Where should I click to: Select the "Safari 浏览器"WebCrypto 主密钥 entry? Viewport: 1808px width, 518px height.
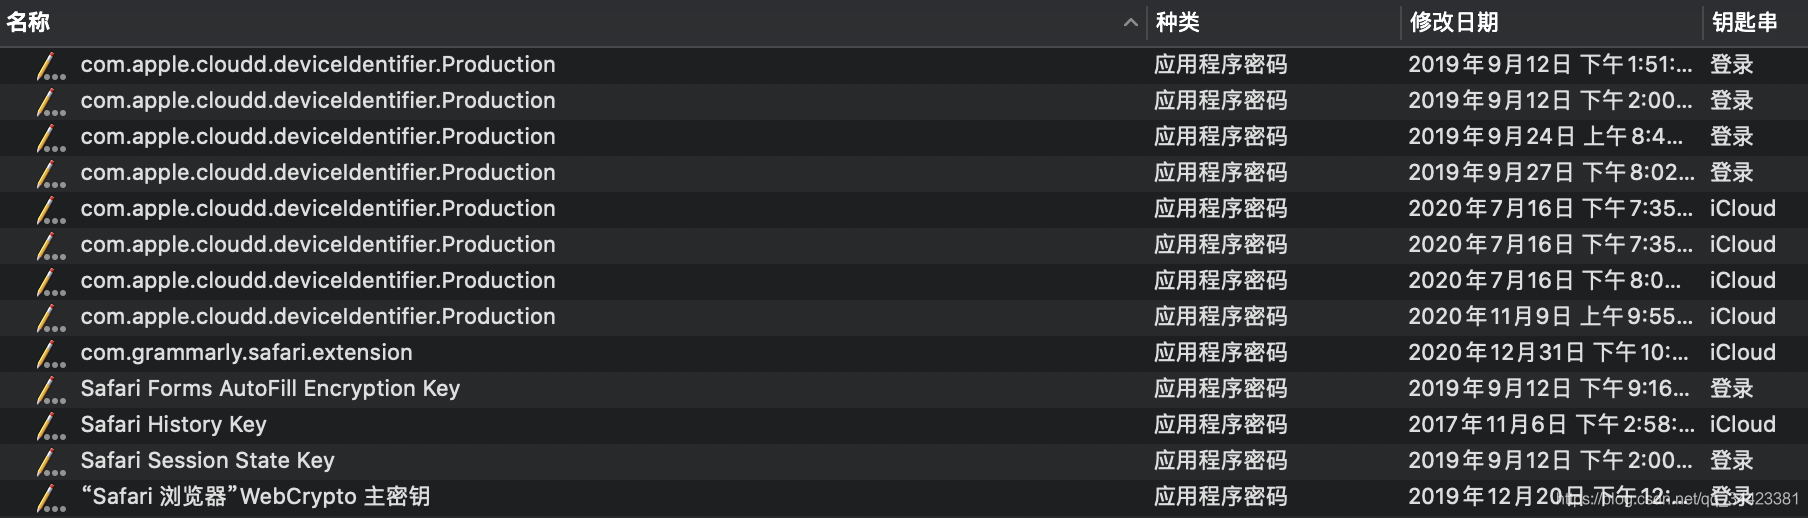tap(904, 497)
